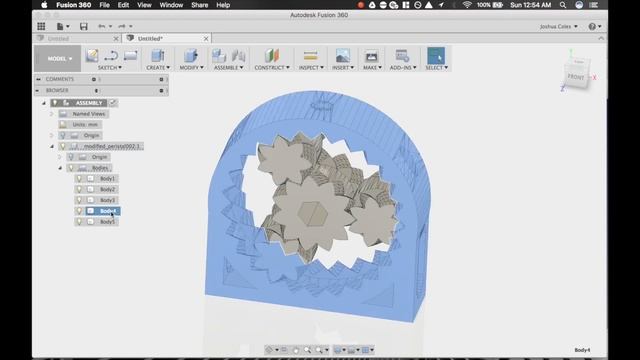
Task: Open the INSPECT dropdown menu
Action: tap(311, 67)
